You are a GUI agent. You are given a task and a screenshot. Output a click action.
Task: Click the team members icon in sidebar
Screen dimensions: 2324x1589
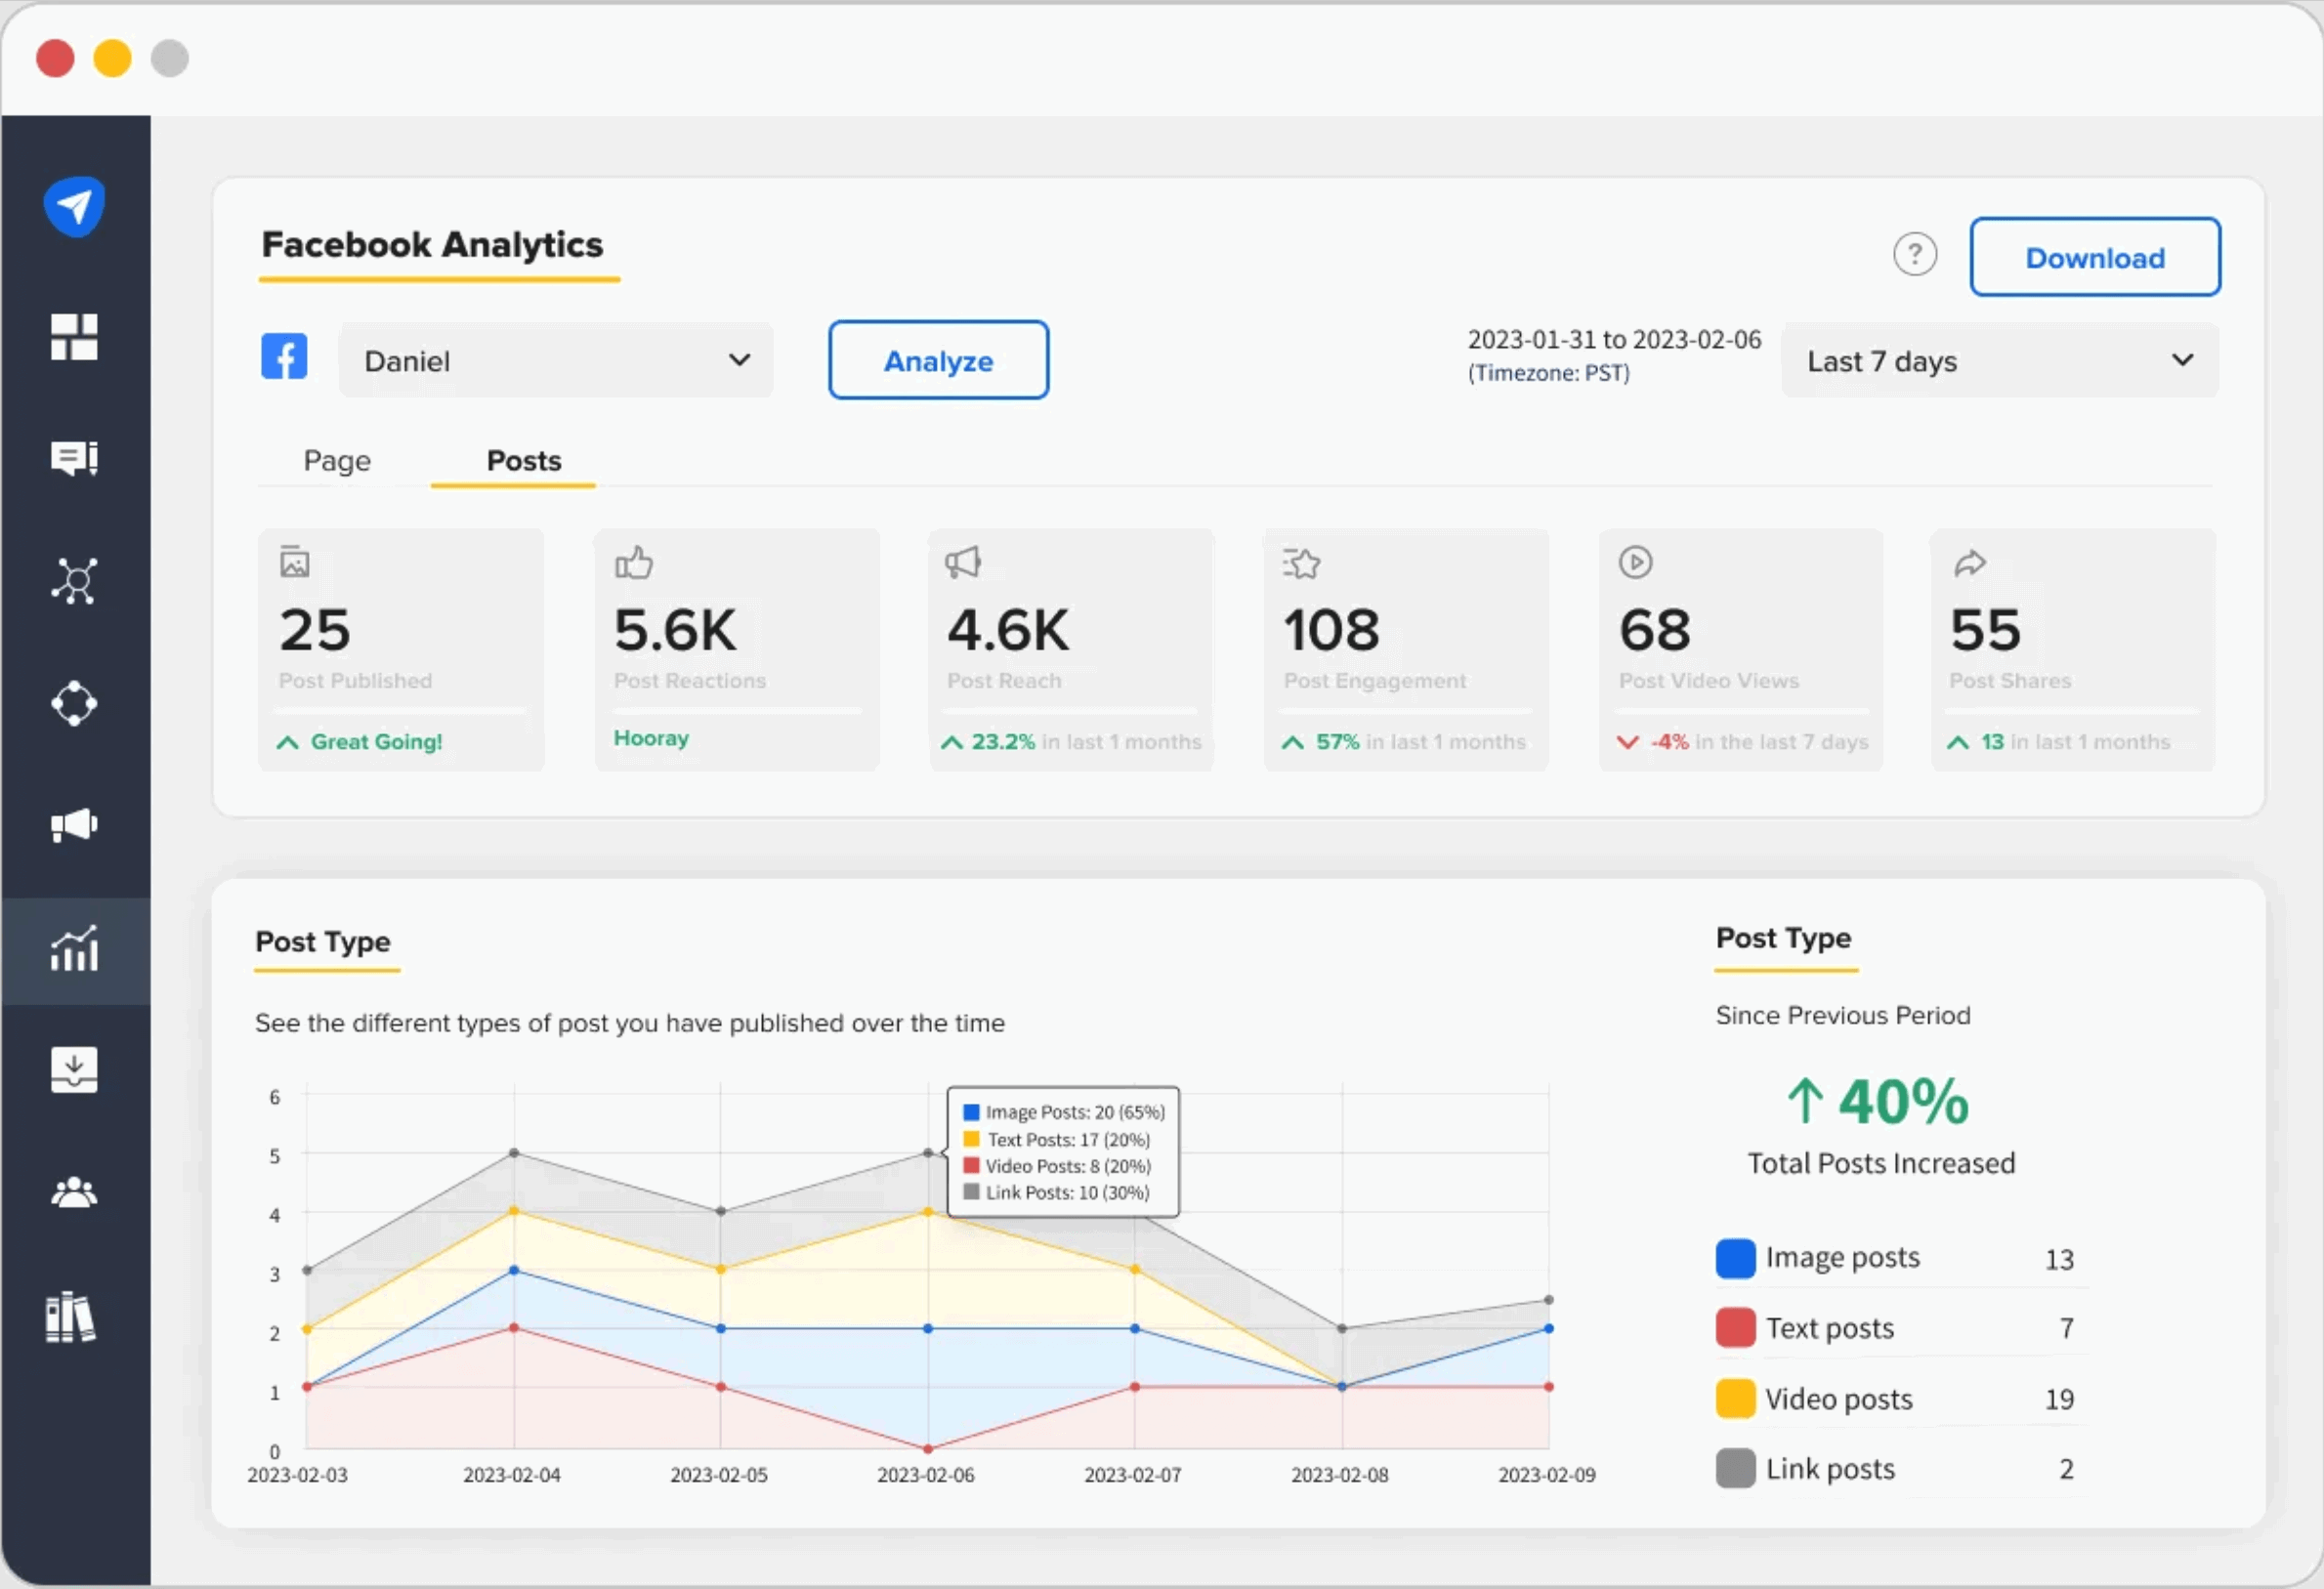point(75,1191)
